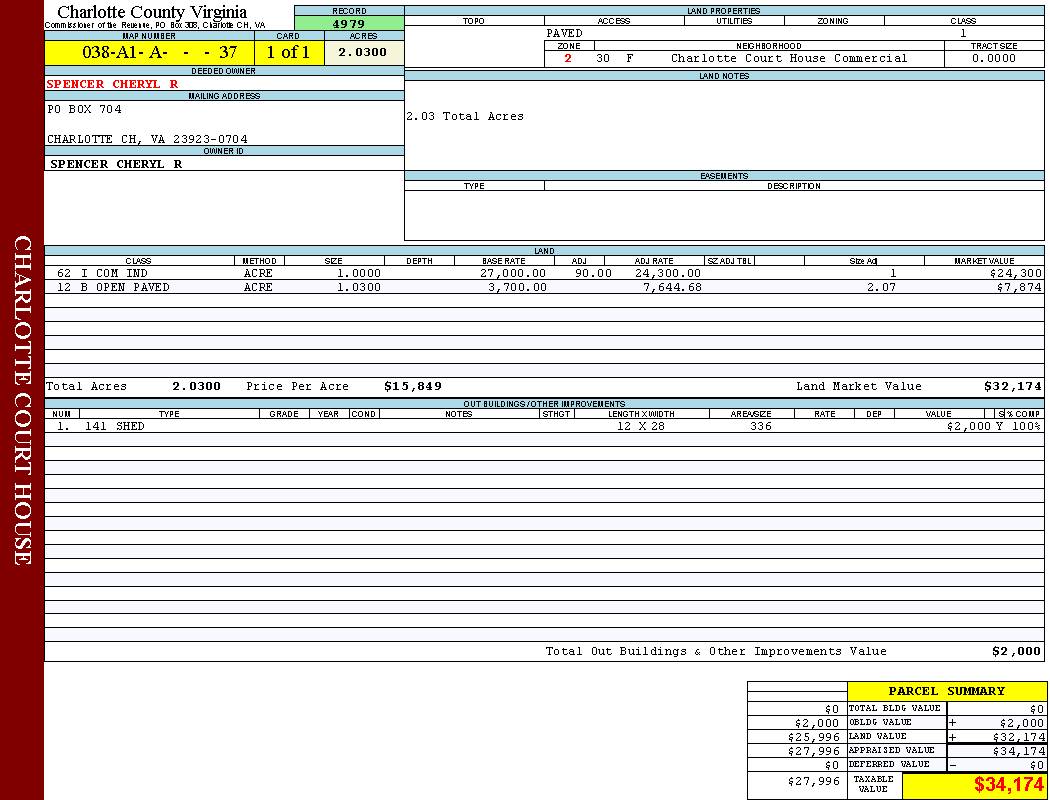Click the base rate 27,000.00 value

[513, 273]
